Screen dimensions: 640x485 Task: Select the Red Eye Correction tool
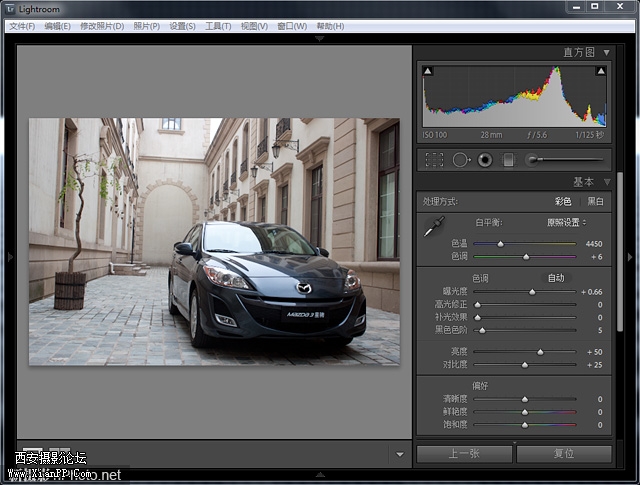click(x=485, y=160)
